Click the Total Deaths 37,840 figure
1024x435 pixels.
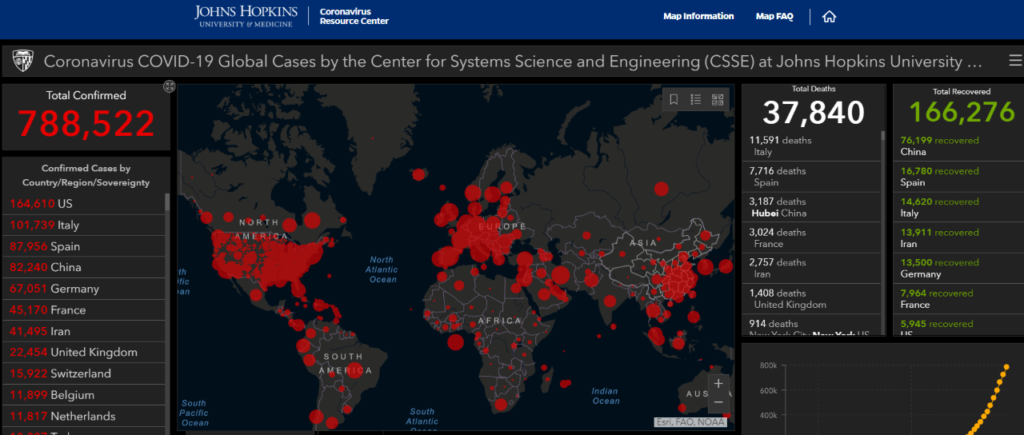814,112
